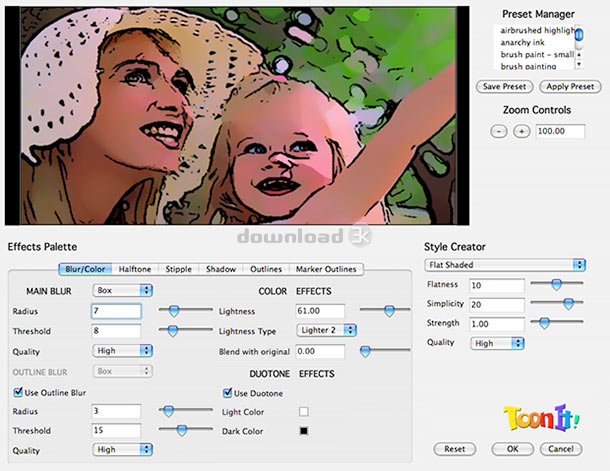Image resolution: width=610 pixels, height=471 pixels.
Task: Click the zoom out minus button
Action: coord(499,131)
